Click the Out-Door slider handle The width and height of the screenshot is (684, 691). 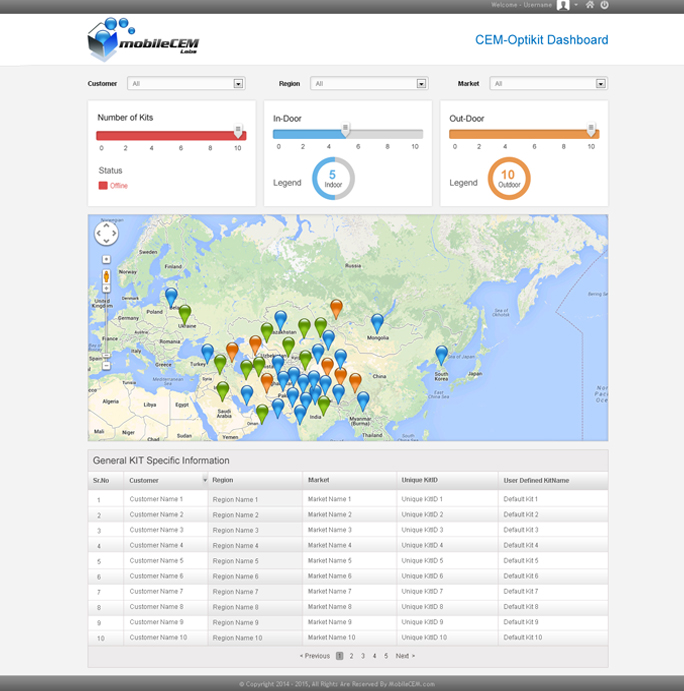(x=591, y=130)
